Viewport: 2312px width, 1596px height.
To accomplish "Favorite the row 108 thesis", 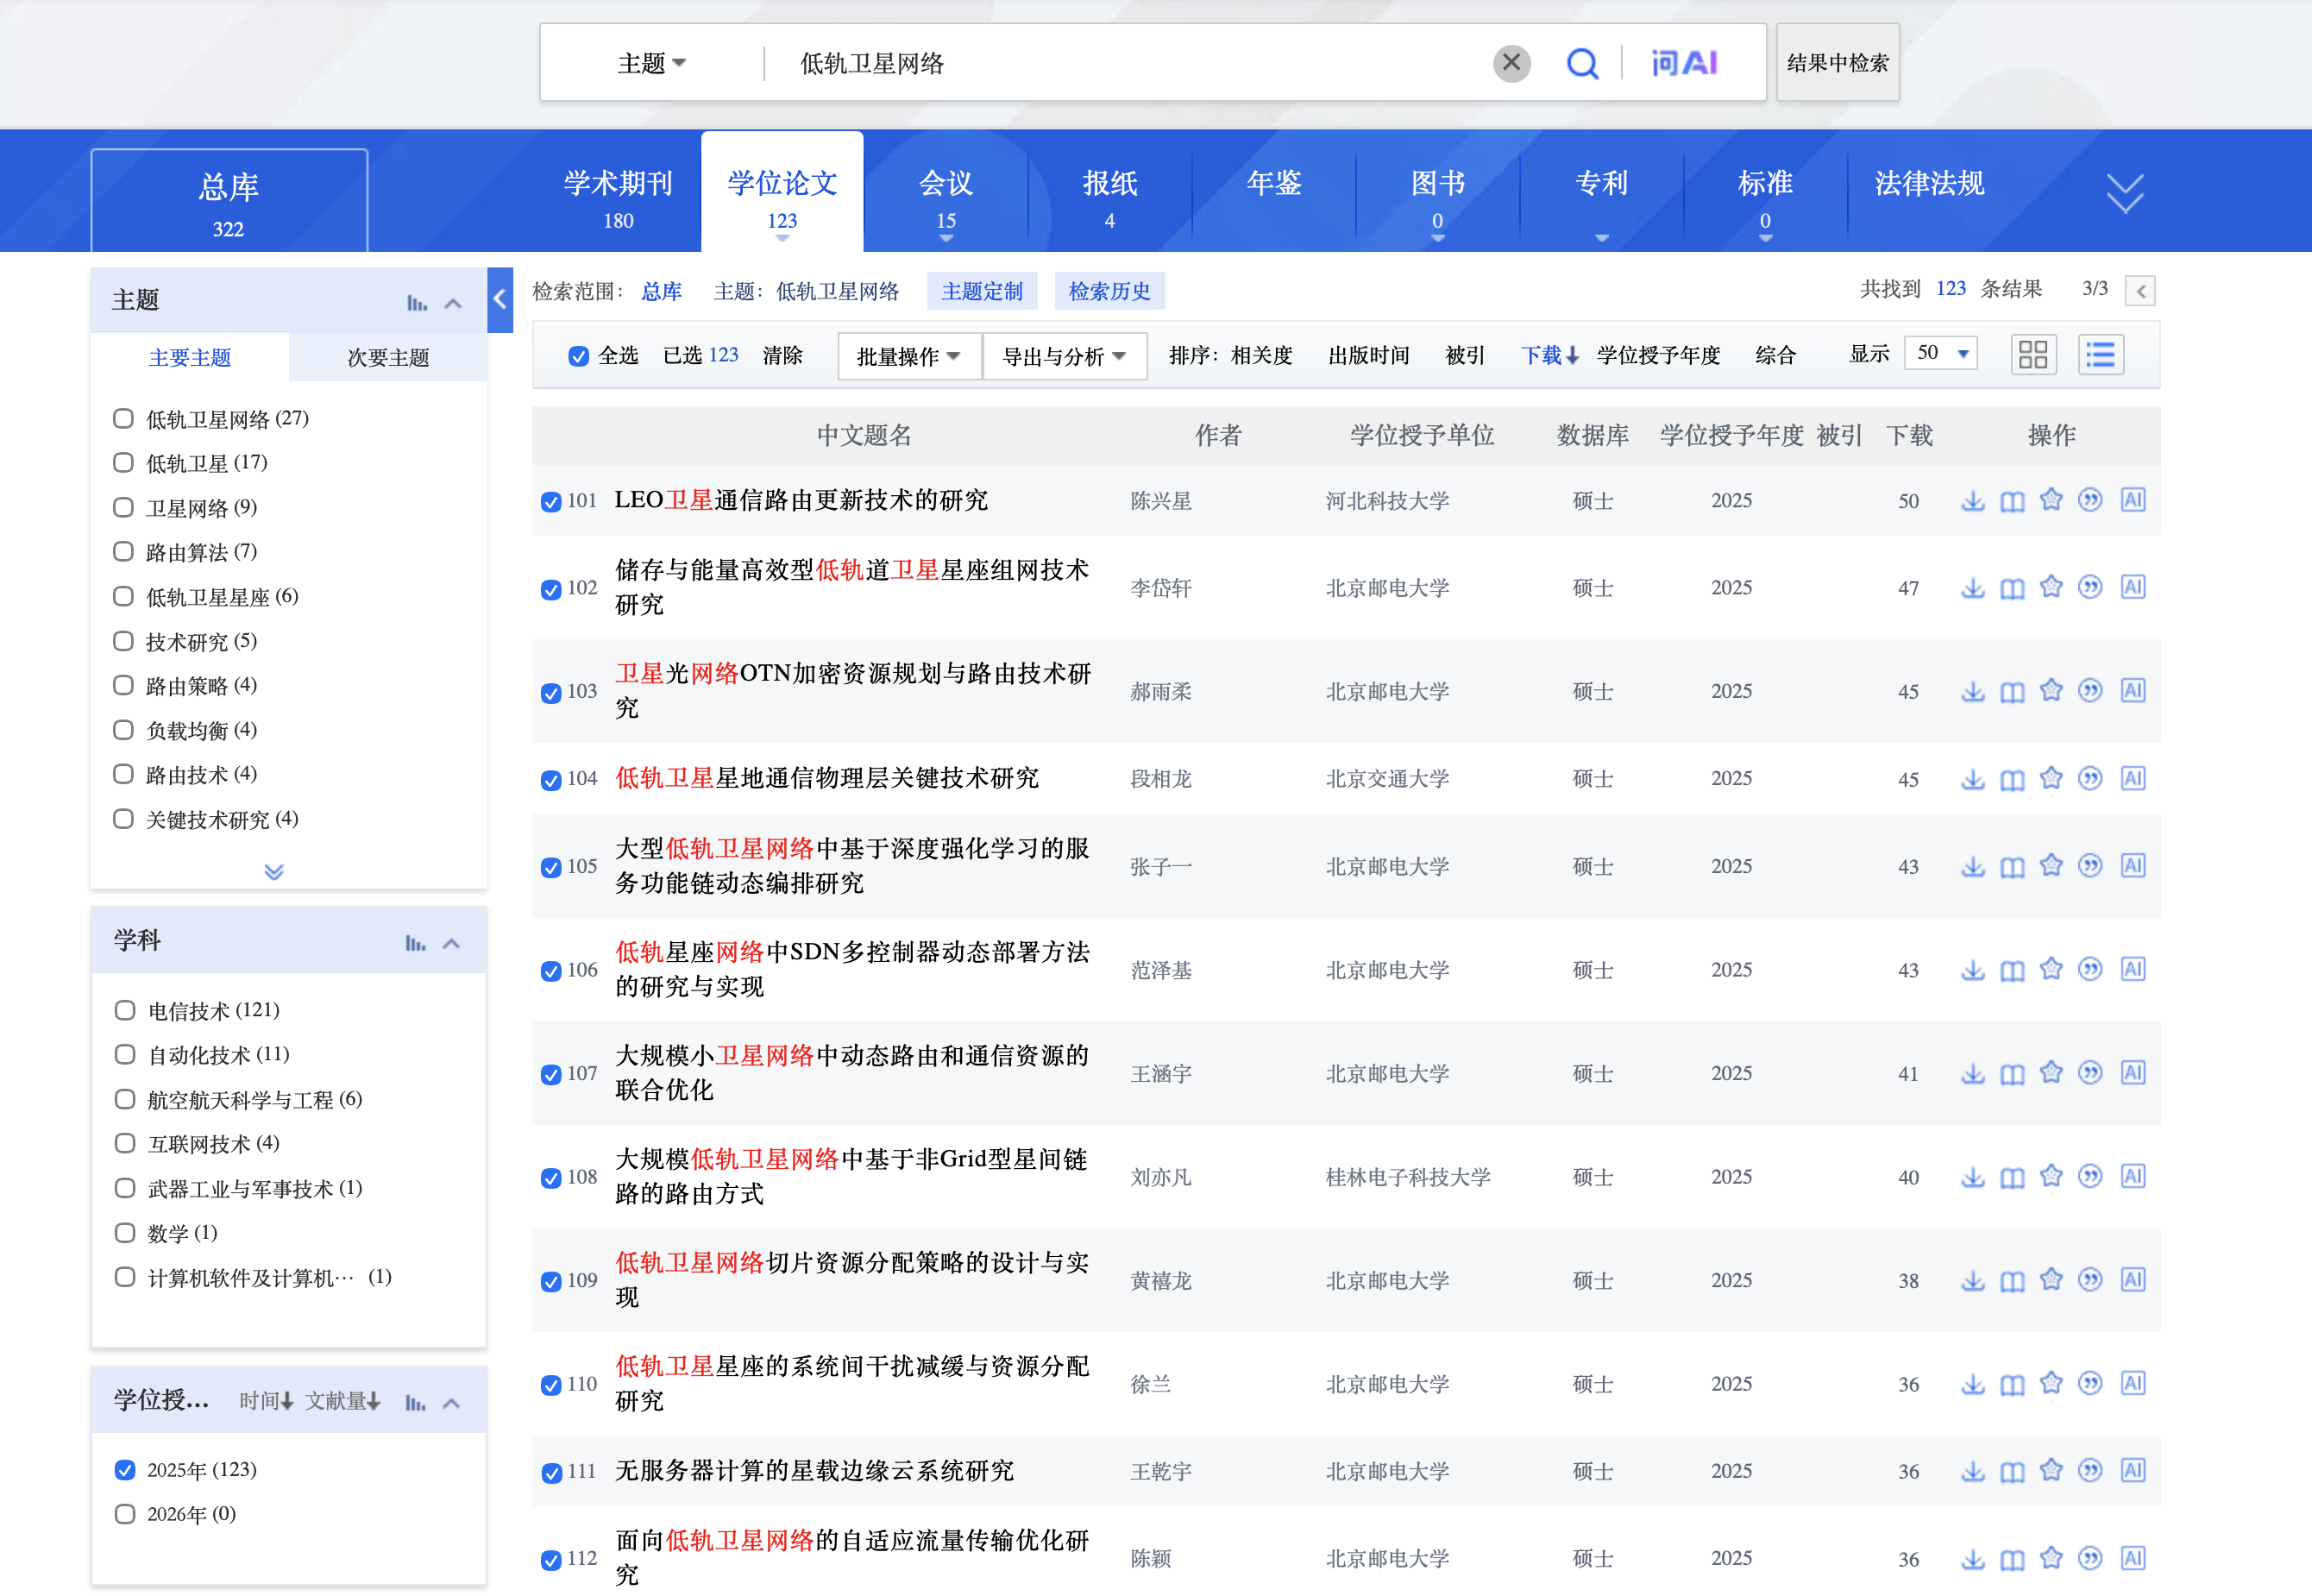I will click(2051, 1176).
